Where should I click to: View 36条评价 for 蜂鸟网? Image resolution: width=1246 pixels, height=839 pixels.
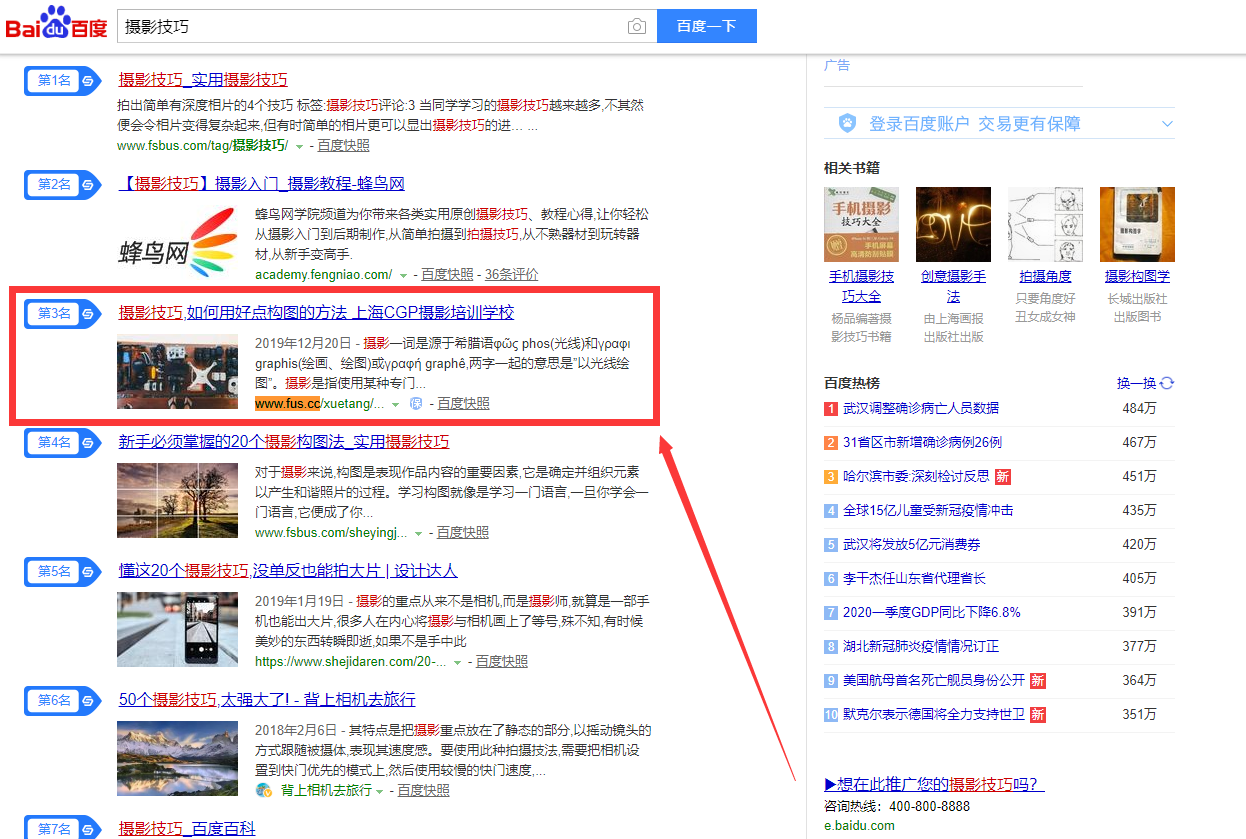click(x=512, y=275)
